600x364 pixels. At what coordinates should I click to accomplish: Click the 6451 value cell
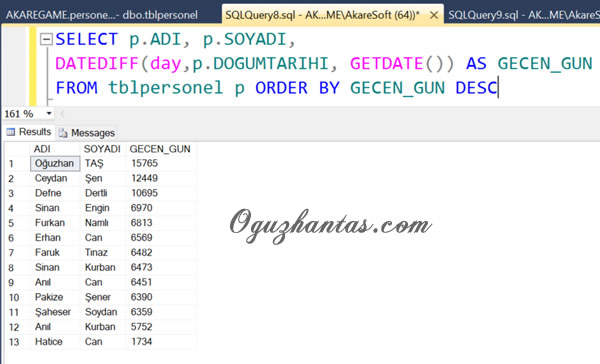(161, 282)
